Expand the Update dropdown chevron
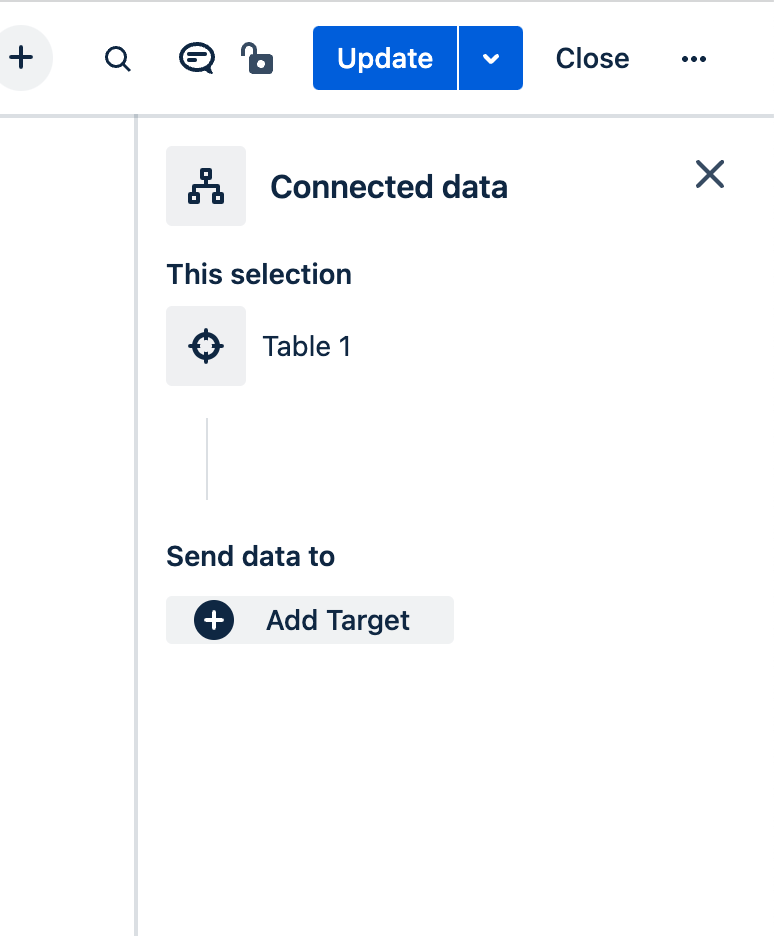This screenshot has height=936, width=774. tap(491, 58)
